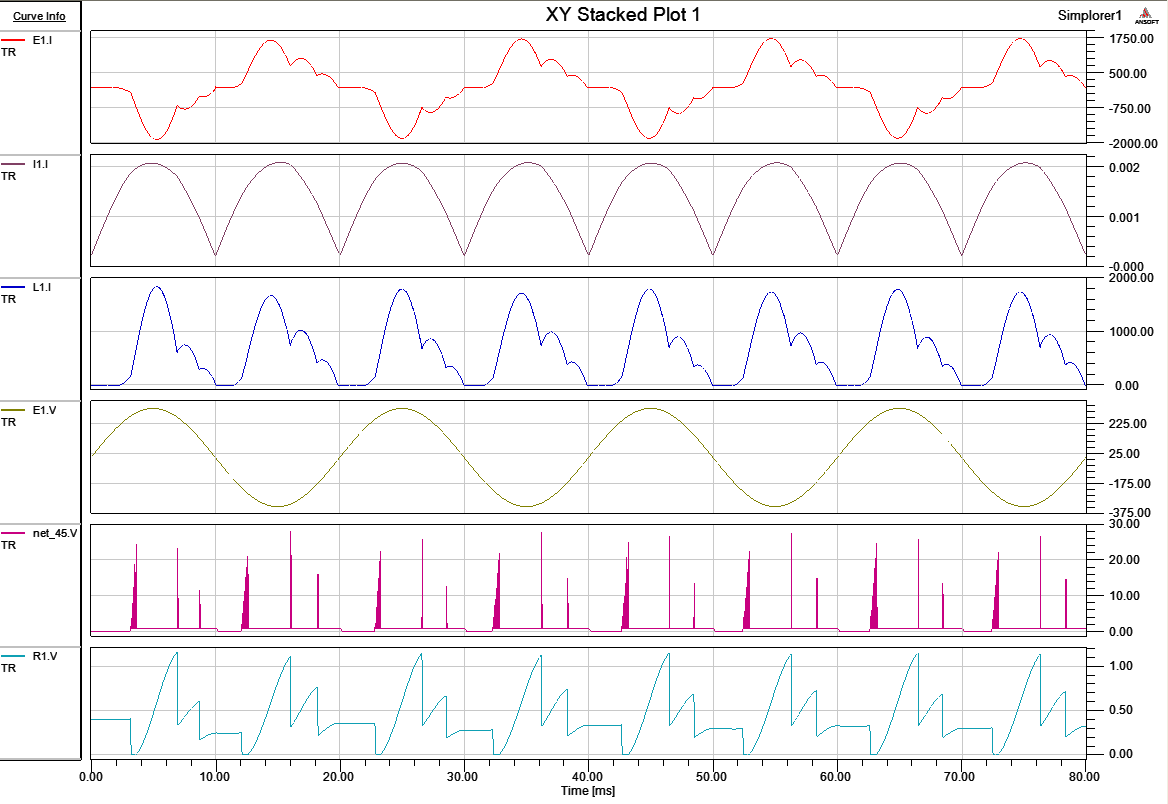1168x804 pixels.
Task: Click the -375.00 Y-axis value
Action: pyautogui.click(x=1130, y=513)
